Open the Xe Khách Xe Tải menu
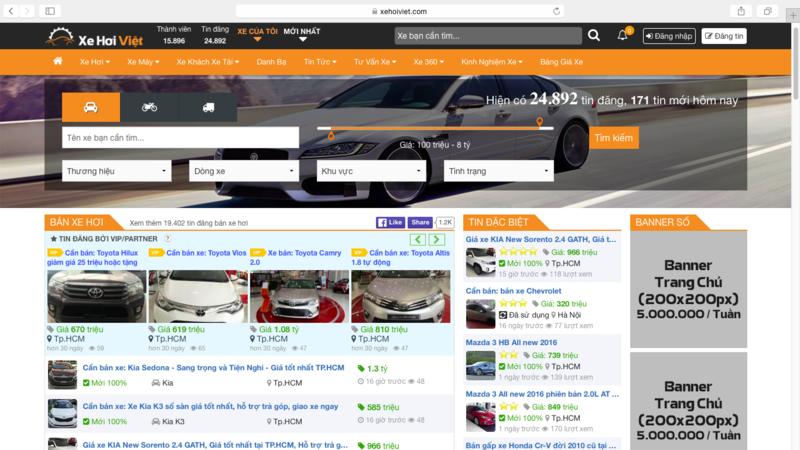Screen dimensions: 800x450 tap(208, 62)
